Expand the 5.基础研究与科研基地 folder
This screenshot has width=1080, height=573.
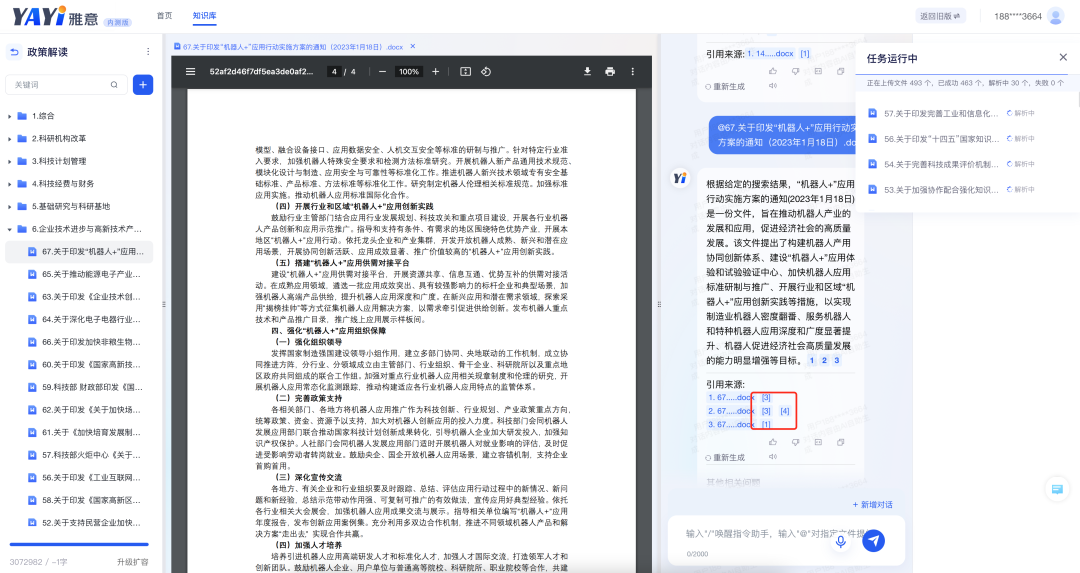pos(9,207)
